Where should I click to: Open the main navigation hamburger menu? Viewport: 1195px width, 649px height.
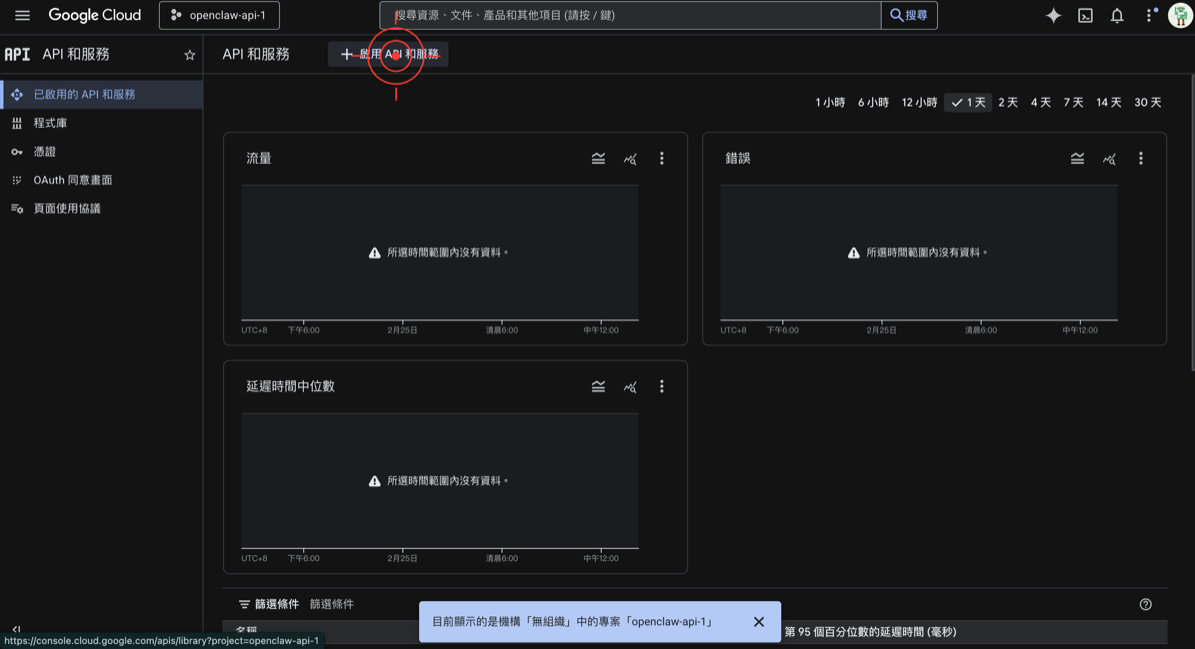(x=22, y=14)
